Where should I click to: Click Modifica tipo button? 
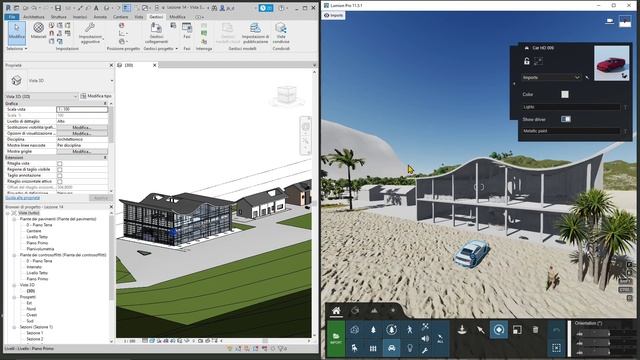click(x=96, y=96)
